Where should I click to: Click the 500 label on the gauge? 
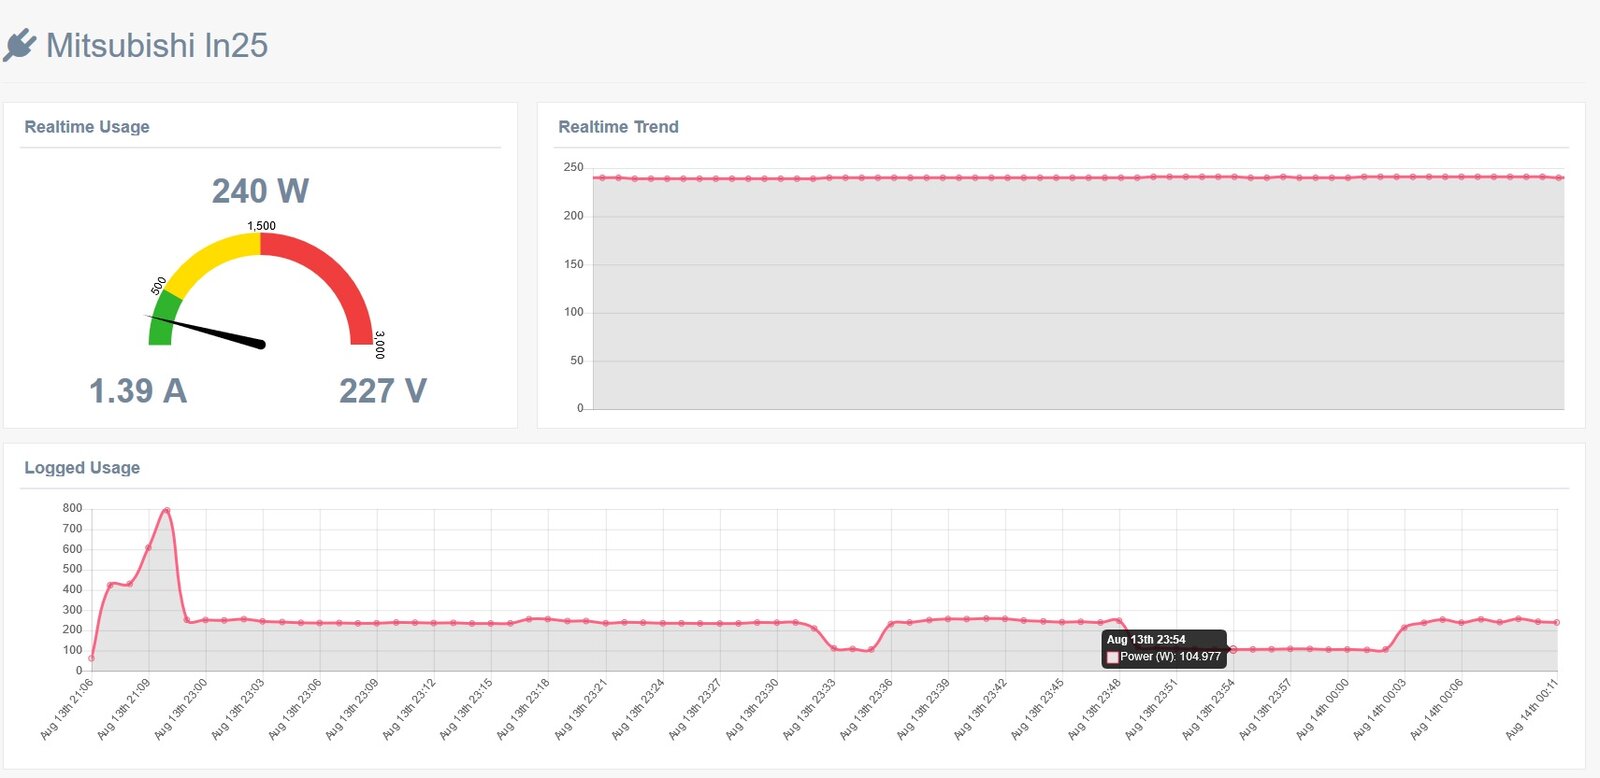159,285
